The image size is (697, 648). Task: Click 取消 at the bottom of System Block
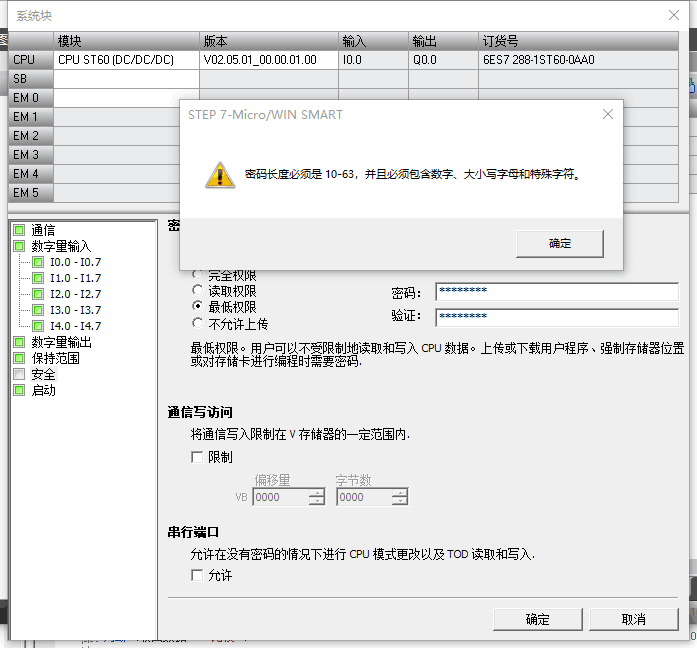(x=633, y=619)
